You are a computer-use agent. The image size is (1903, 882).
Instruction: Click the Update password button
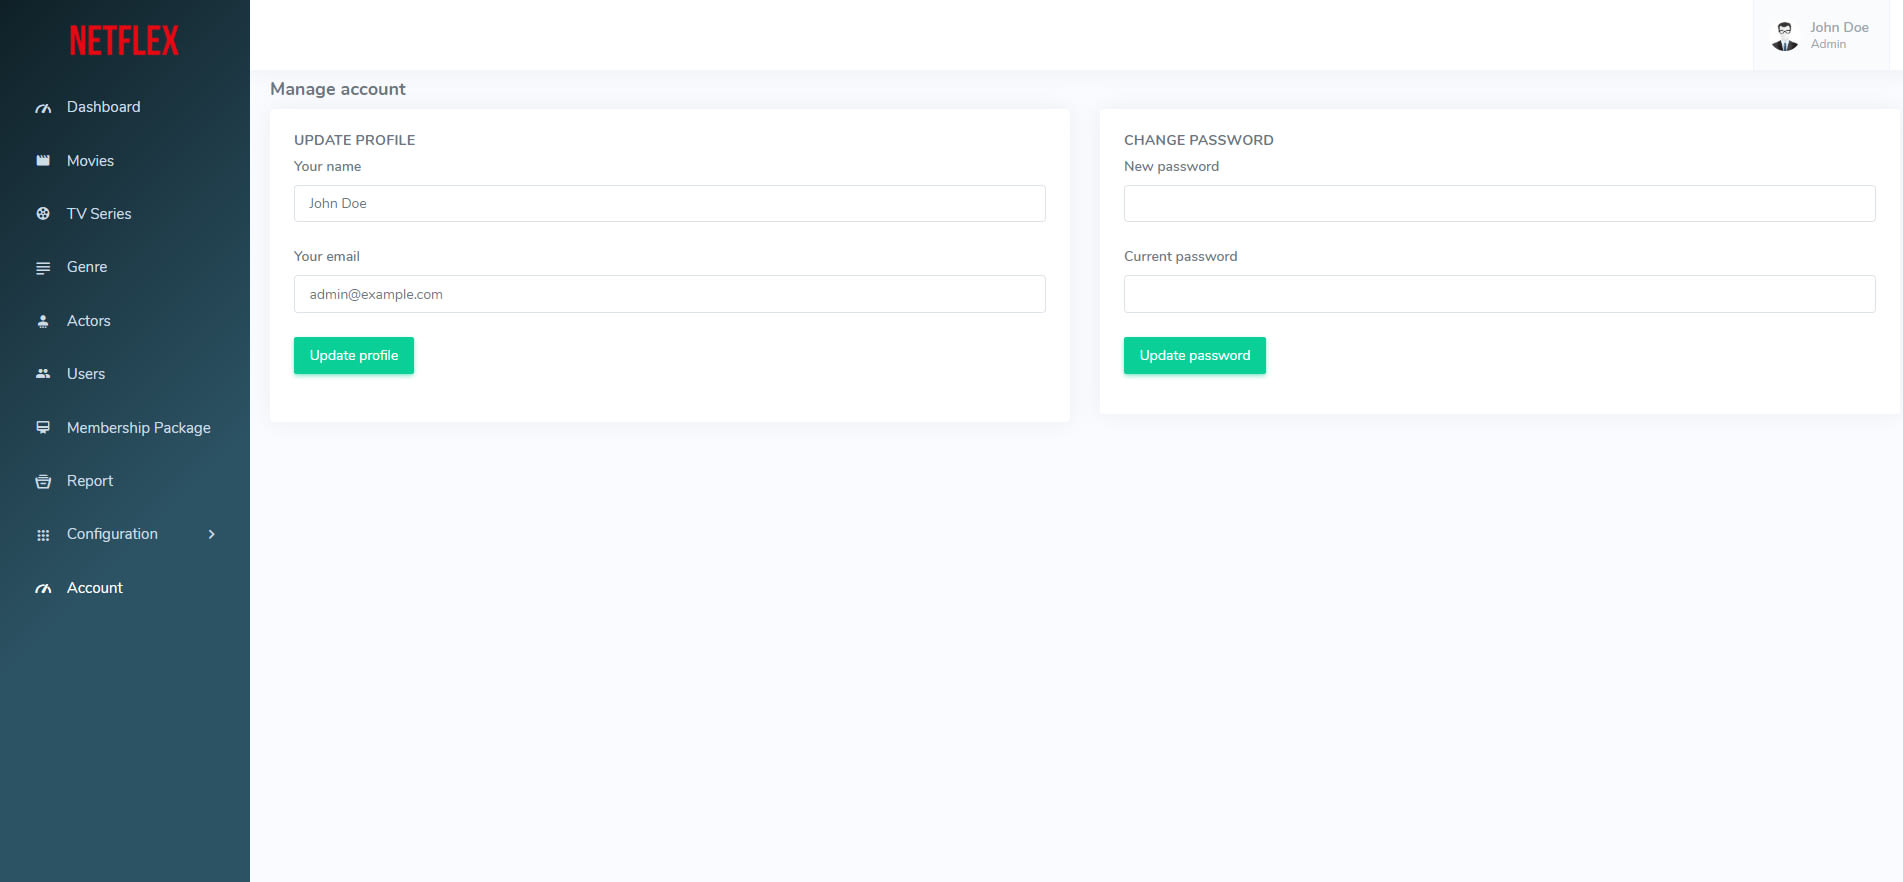[1195, 356]
